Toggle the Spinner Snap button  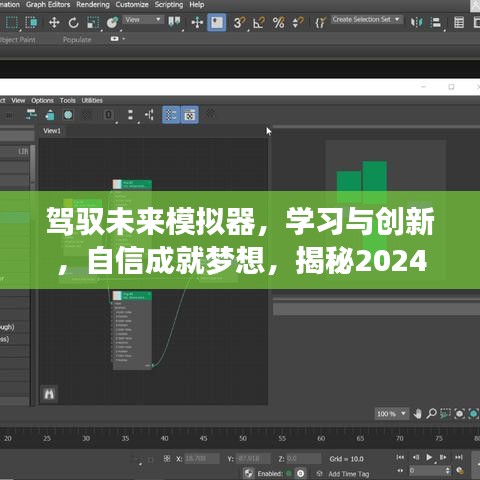tap(297, 22)
